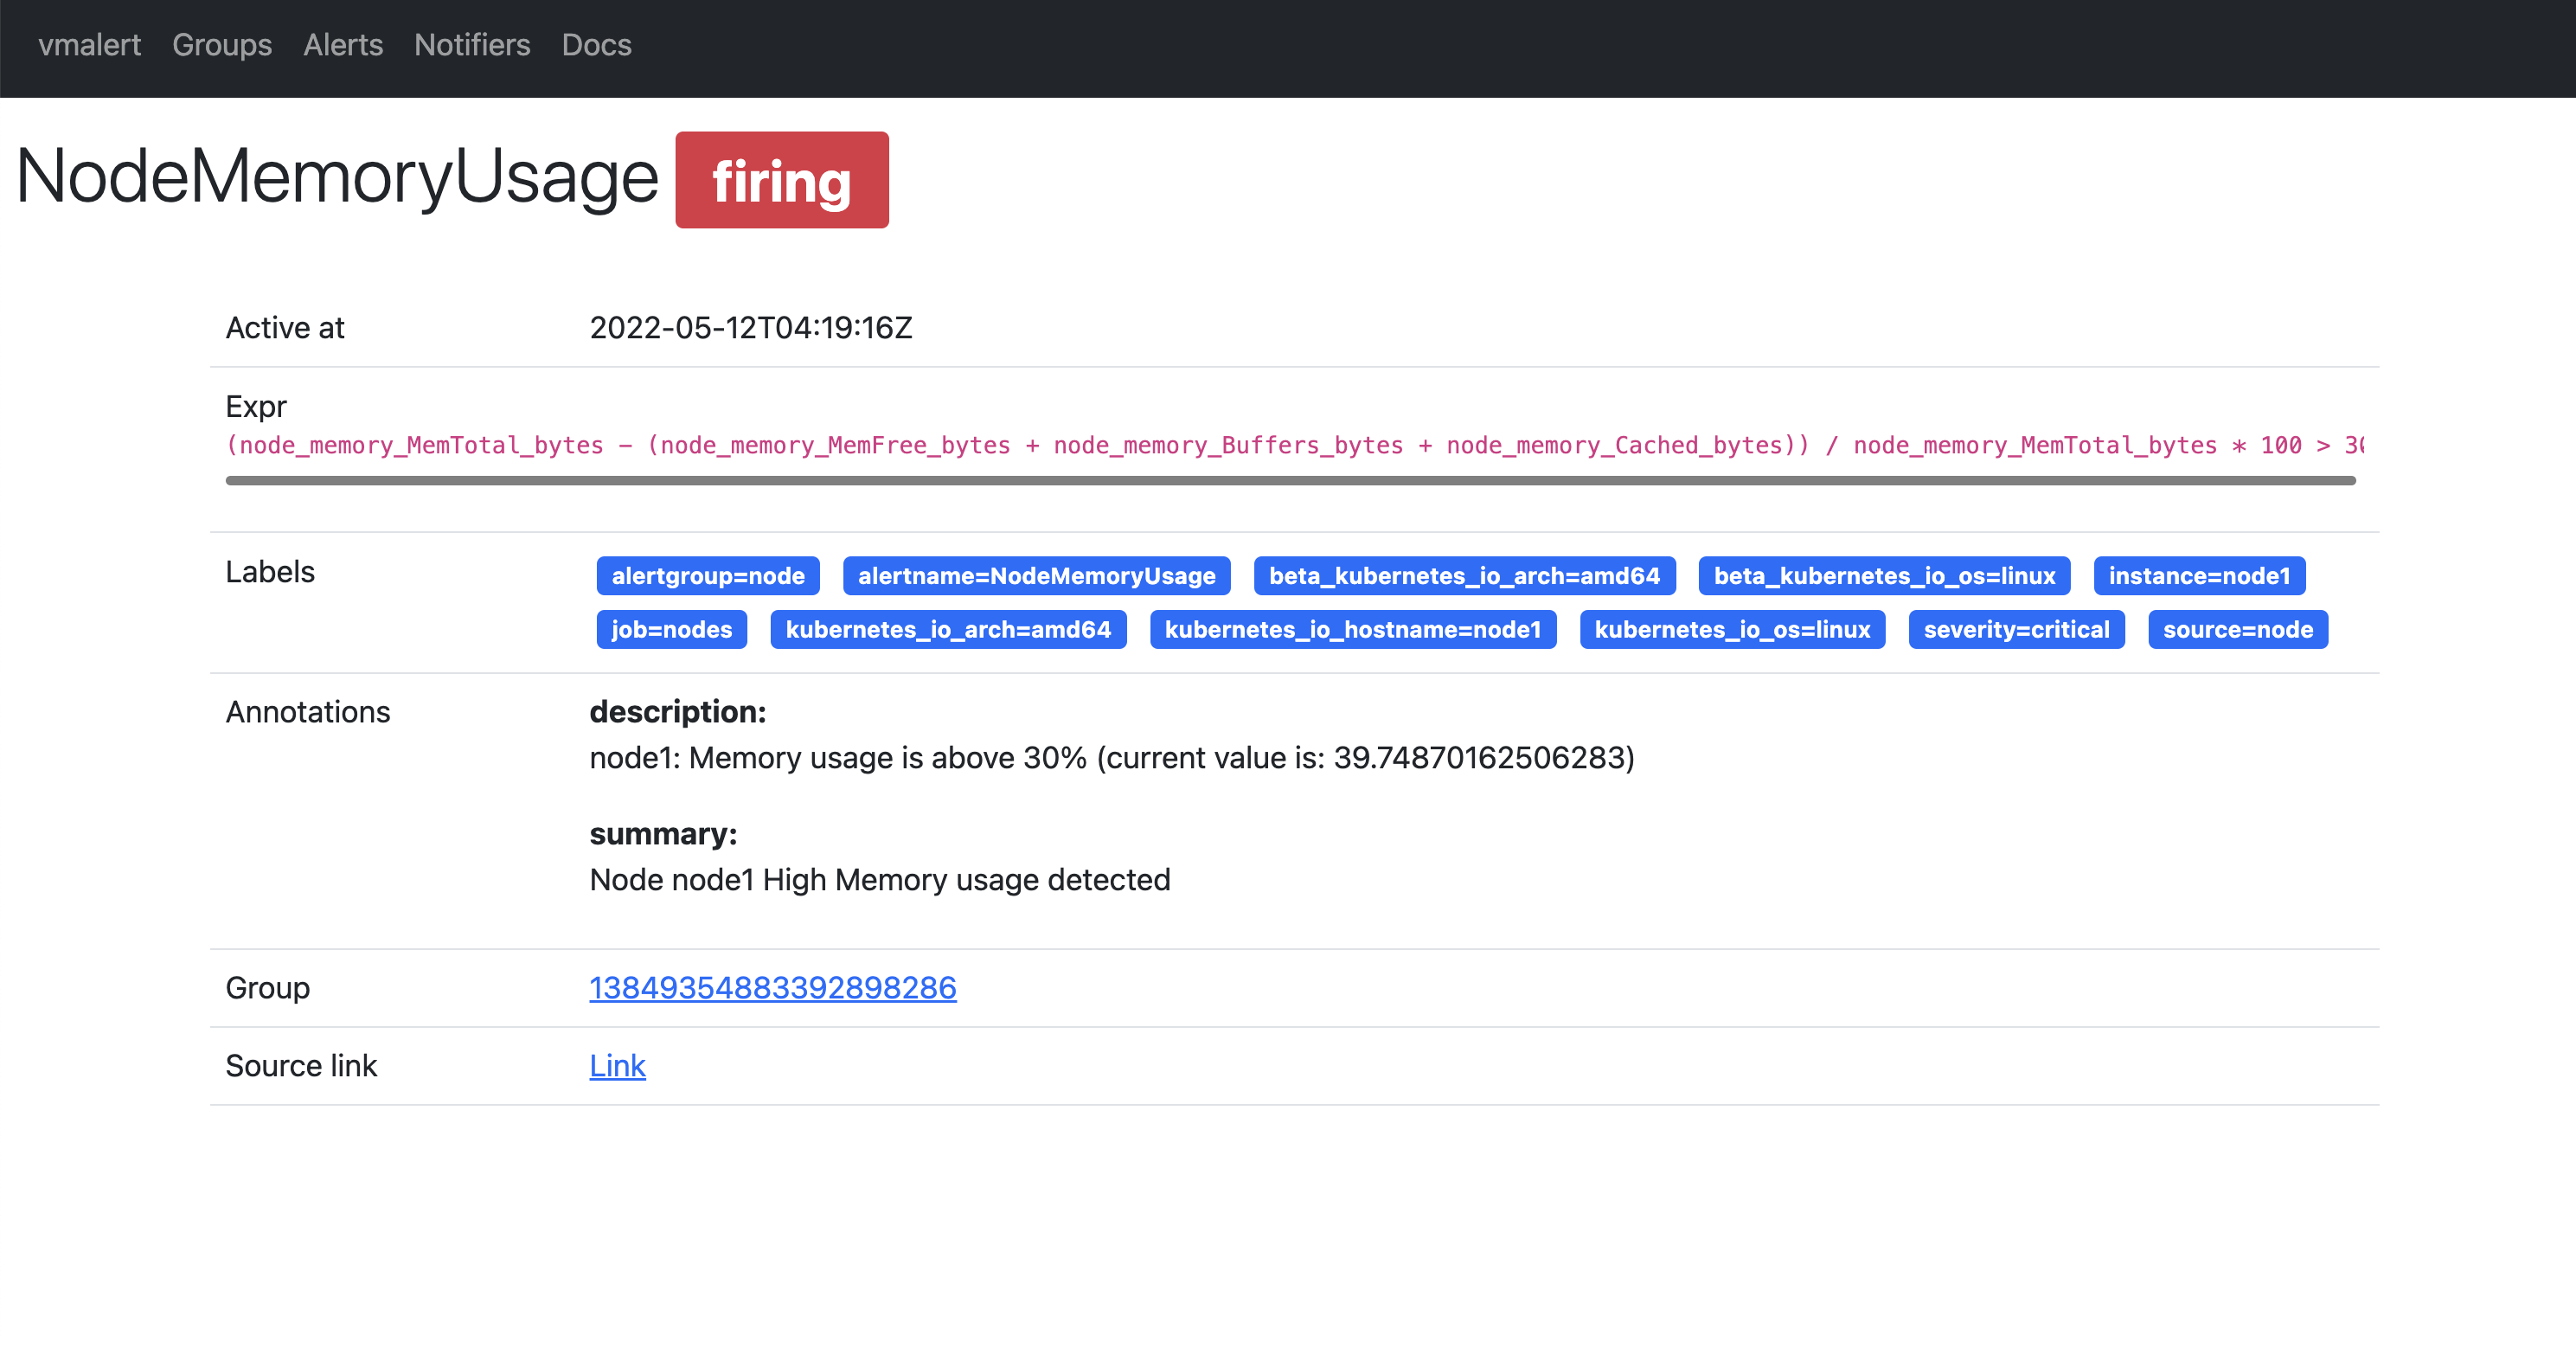Open the Groups menu item

click(x=221, y=45)
